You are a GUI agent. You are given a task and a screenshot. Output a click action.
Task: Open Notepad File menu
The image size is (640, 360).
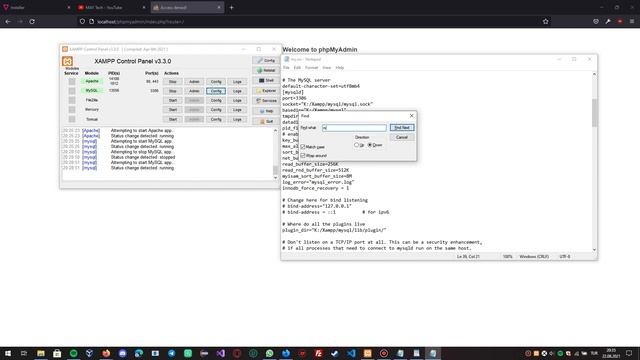286,68
